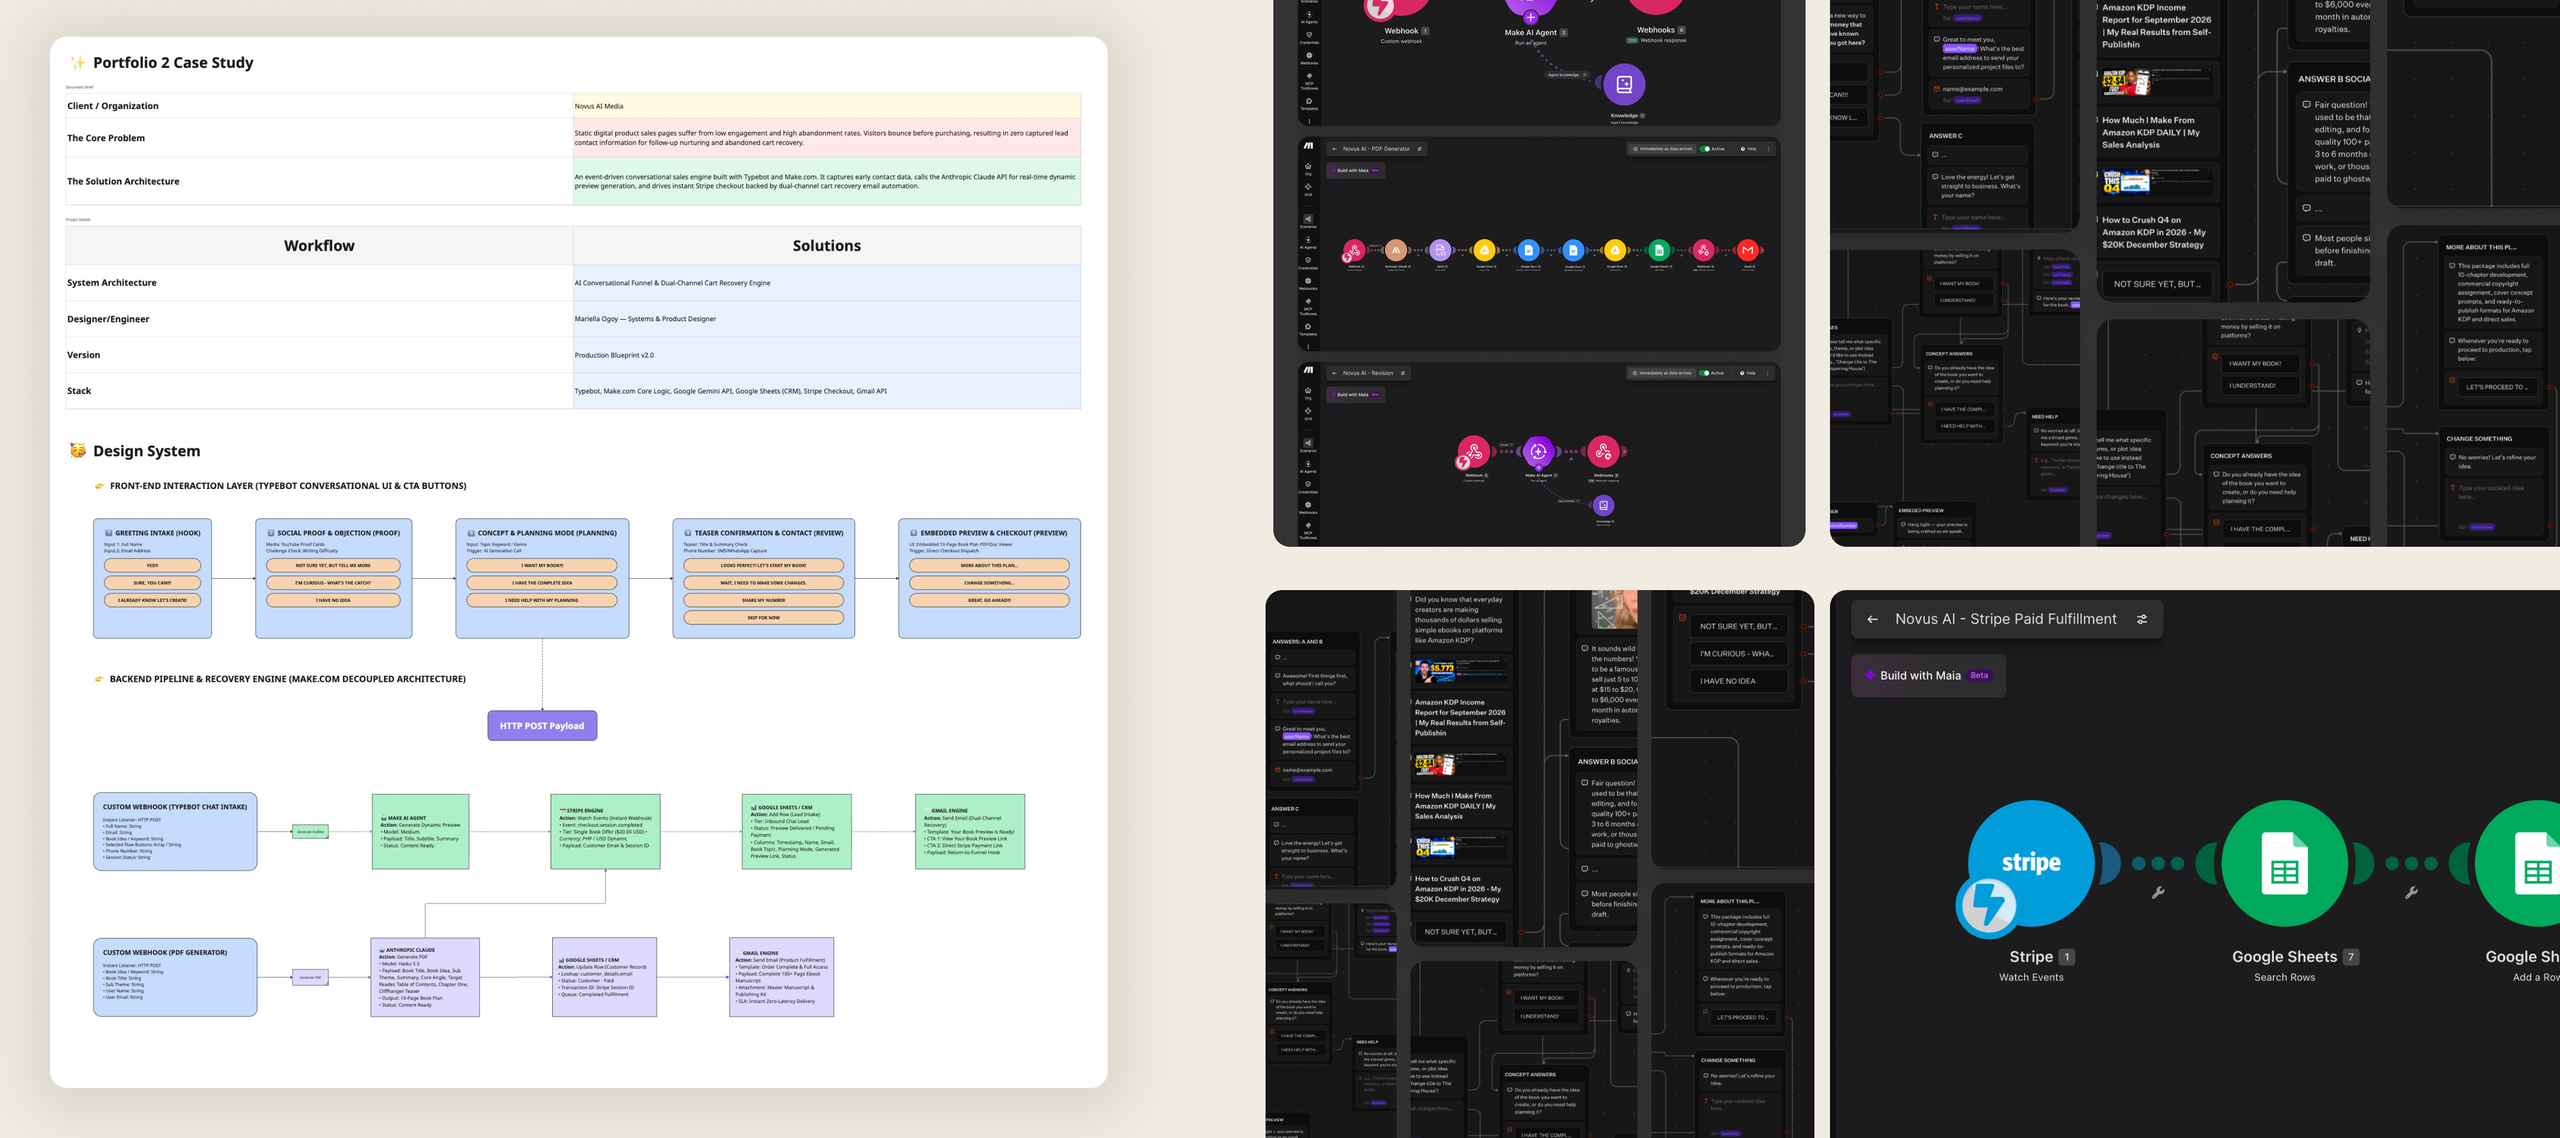Viewport: 2560px width, 1138px height.
Task: Toggle Active switch in PDF Generator scenario
Action: point(1706,149)
